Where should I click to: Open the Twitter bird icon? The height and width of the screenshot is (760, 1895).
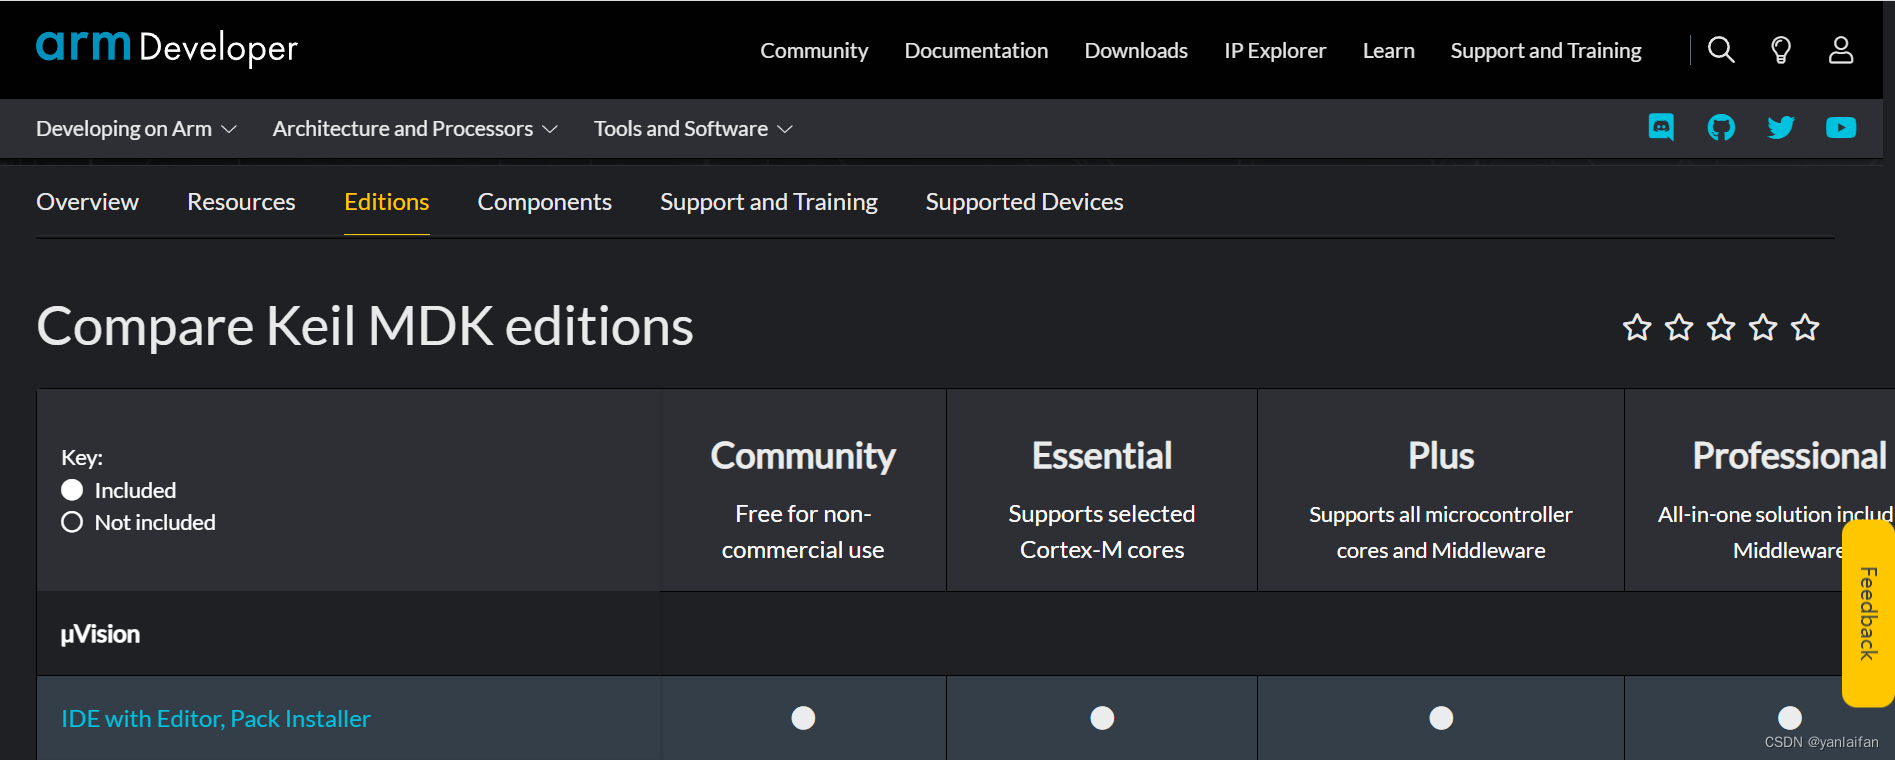pyautogui.click(x=1780, y=127)
